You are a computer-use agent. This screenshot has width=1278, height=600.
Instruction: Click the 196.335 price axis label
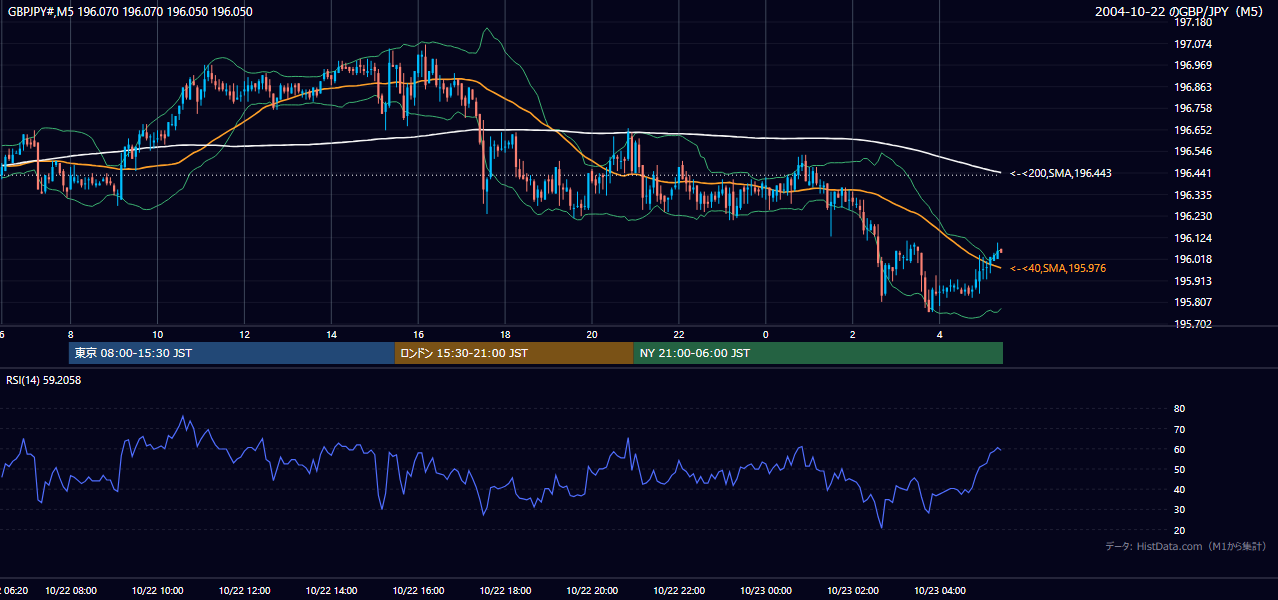click(1192, 195)
